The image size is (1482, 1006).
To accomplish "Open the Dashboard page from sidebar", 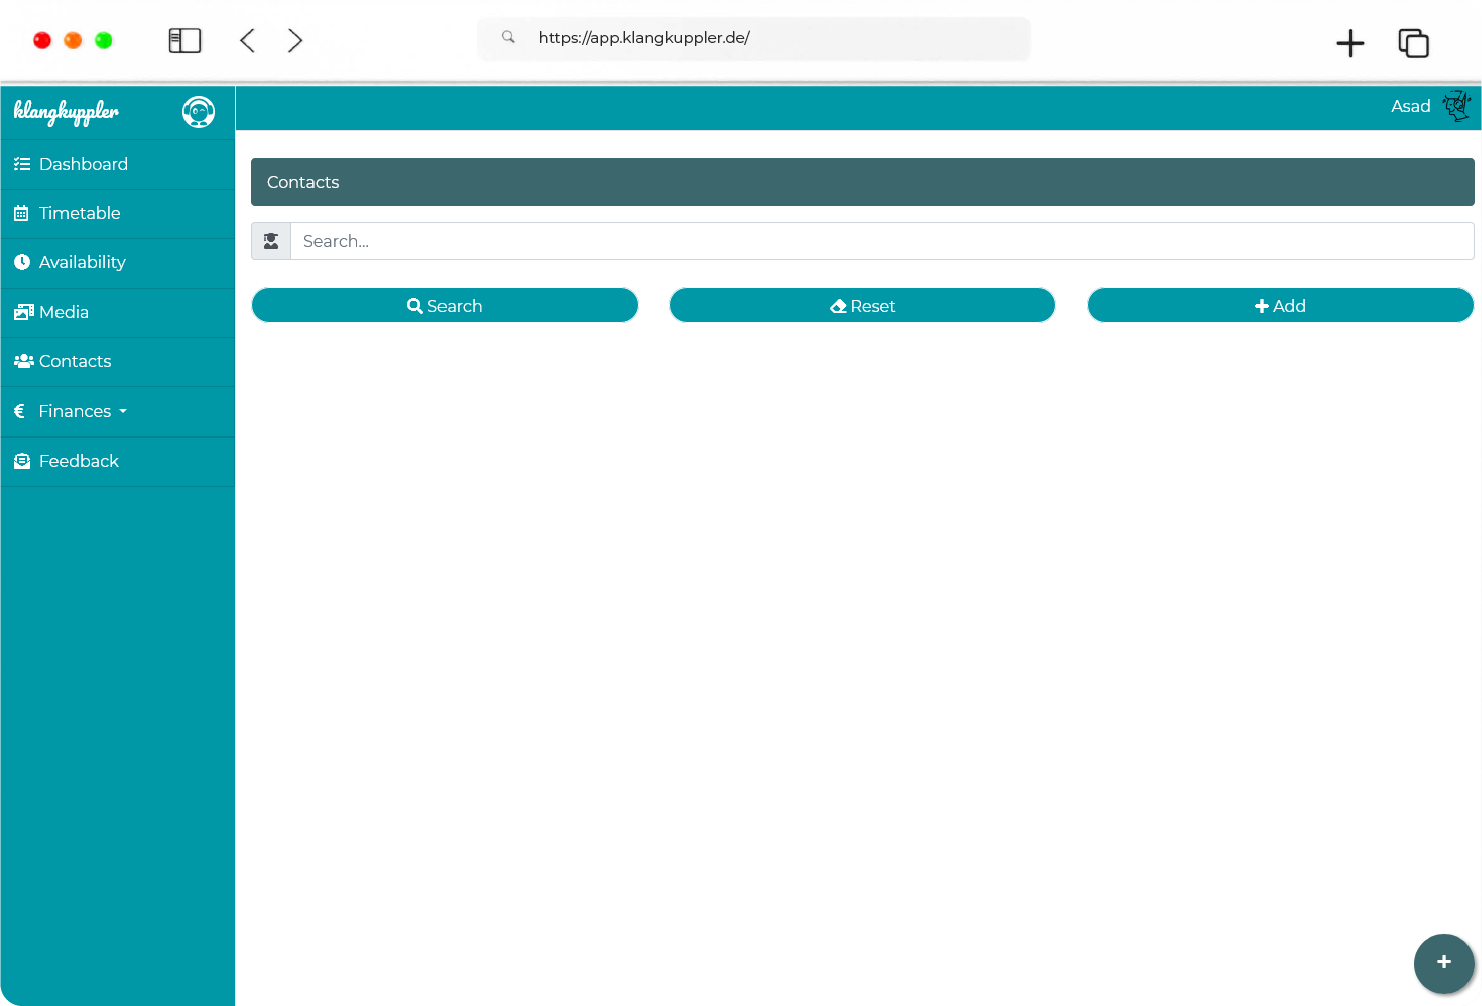I will point(83,164).
